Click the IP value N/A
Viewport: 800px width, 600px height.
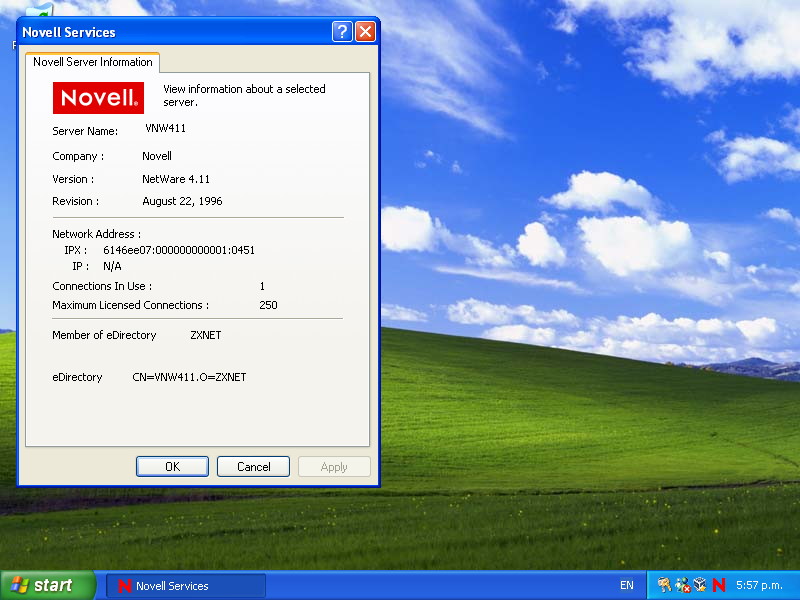tap(112, 266)
